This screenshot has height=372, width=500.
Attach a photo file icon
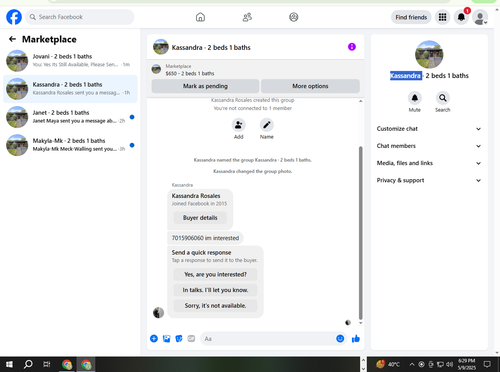click(x=166, y=339)
